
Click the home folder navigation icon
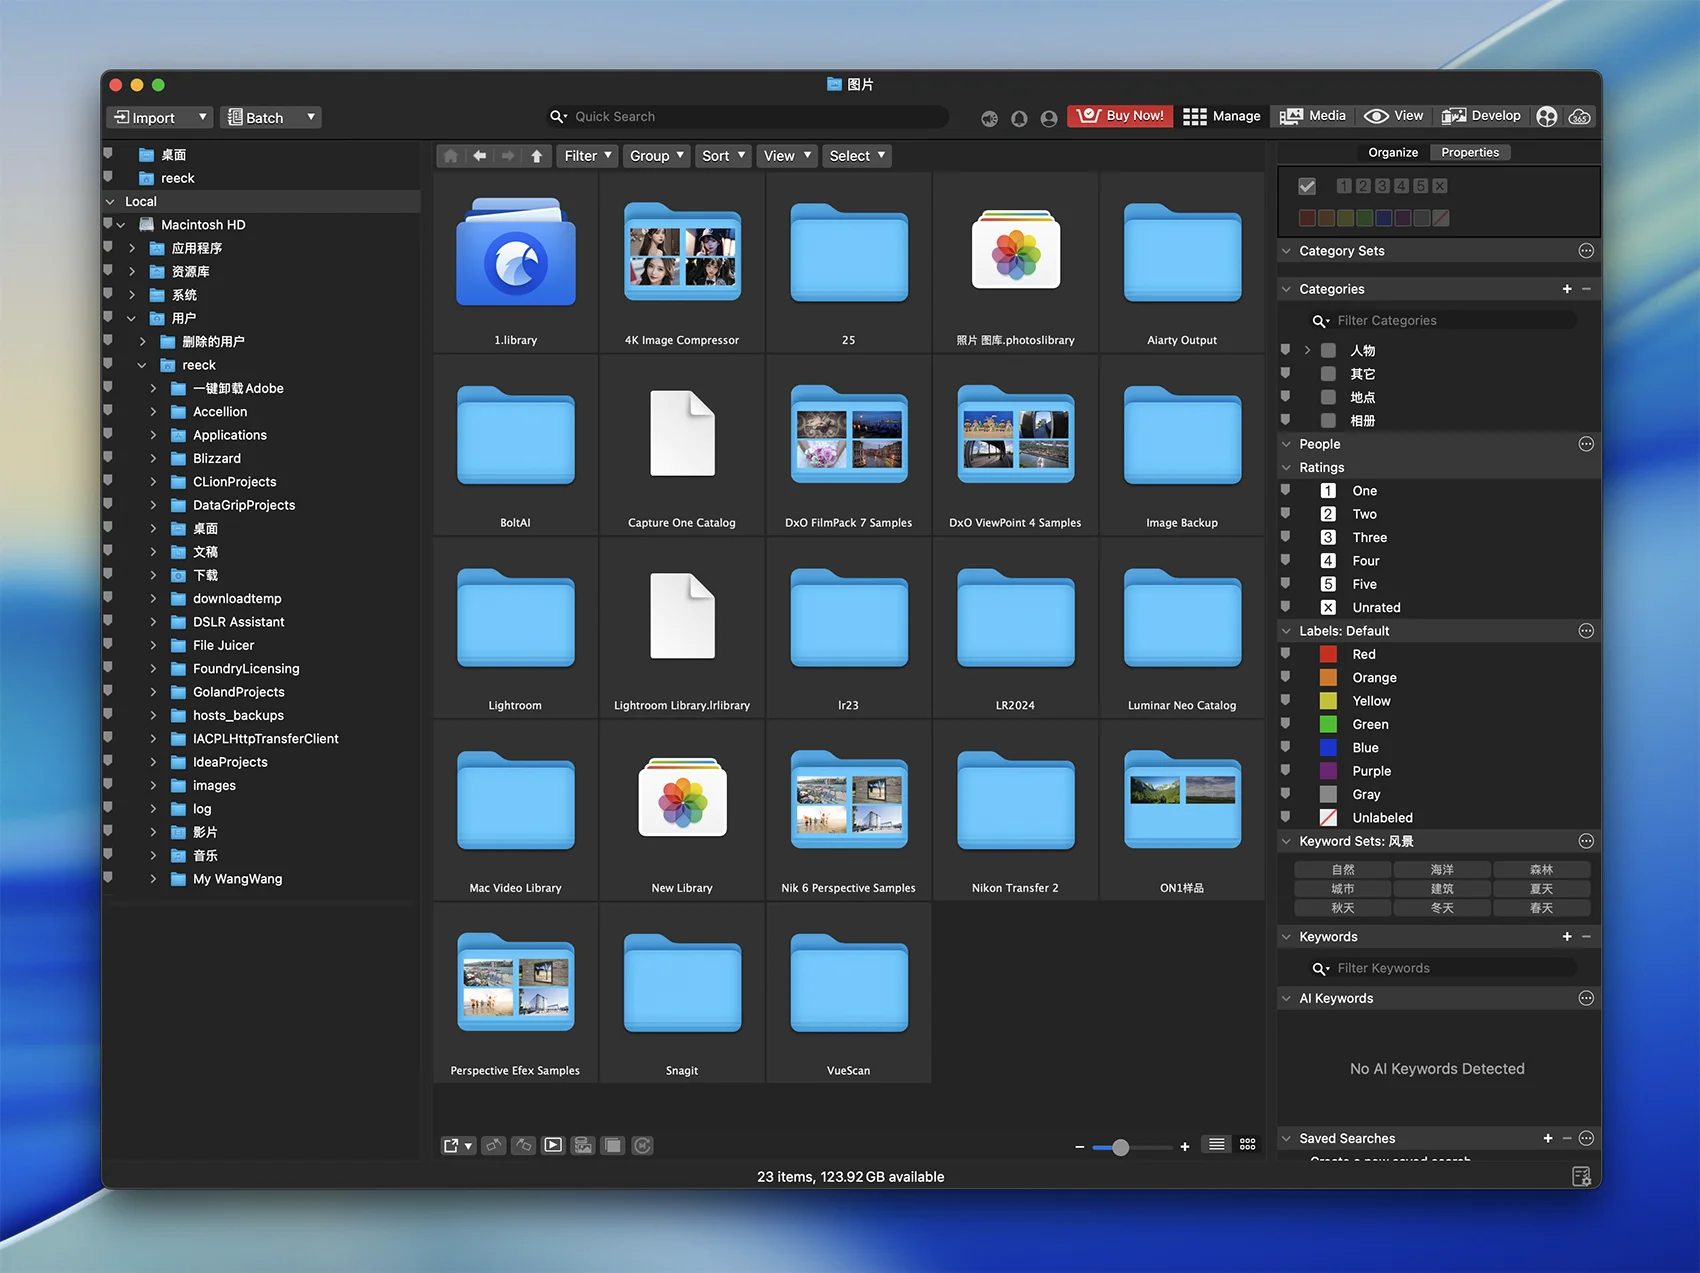point(451,156)
